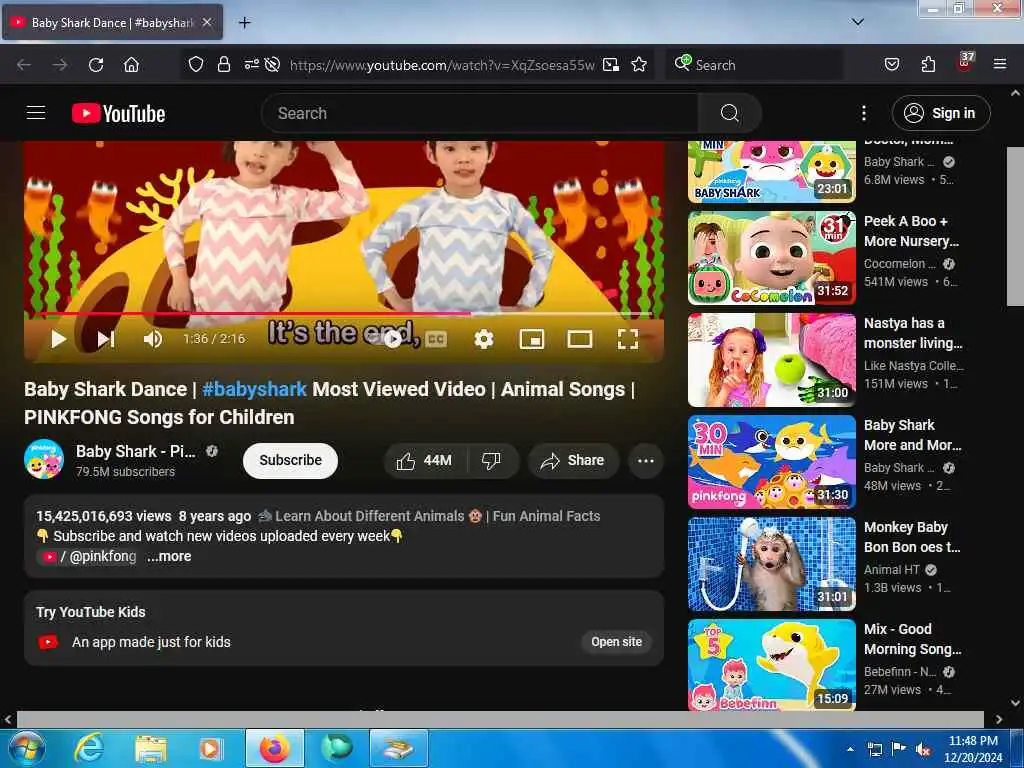Open the taskbar clock showing 11:48 PM
The width and height of the screenshot is (1024, 768).
tap(973, 749)
